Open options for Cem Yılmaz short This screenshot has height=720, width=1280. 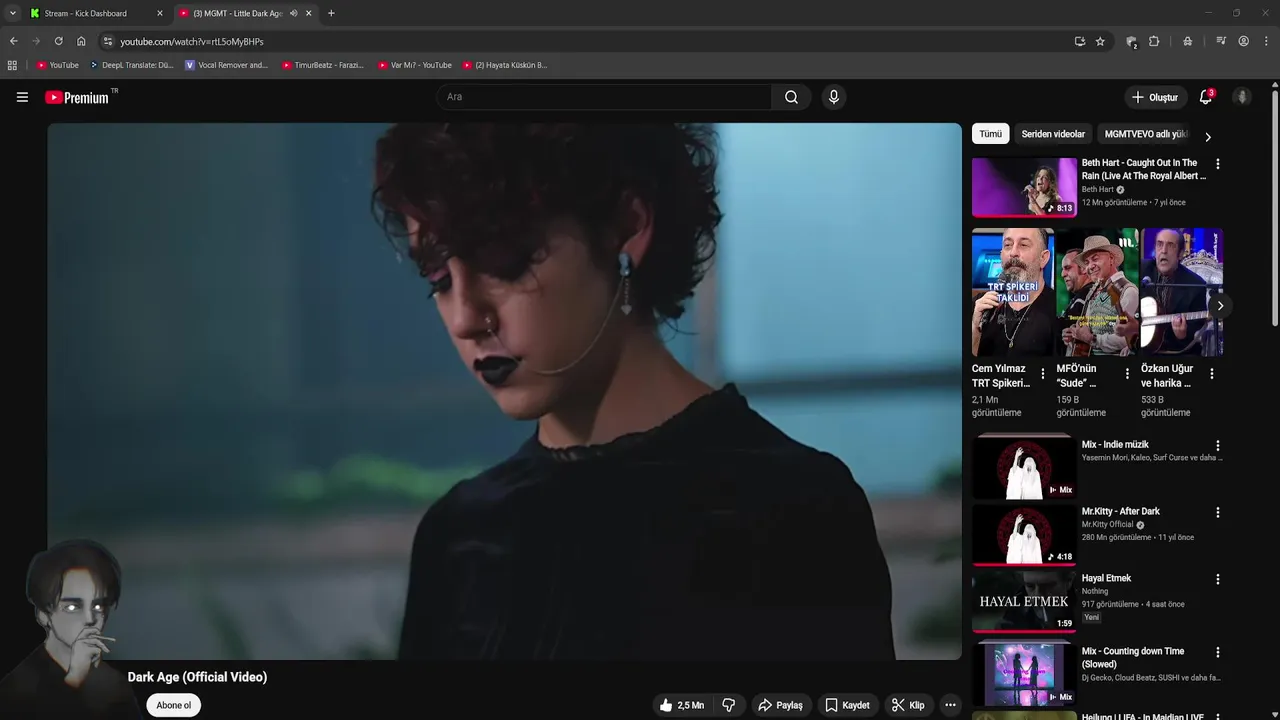(x=1043, y=374)
